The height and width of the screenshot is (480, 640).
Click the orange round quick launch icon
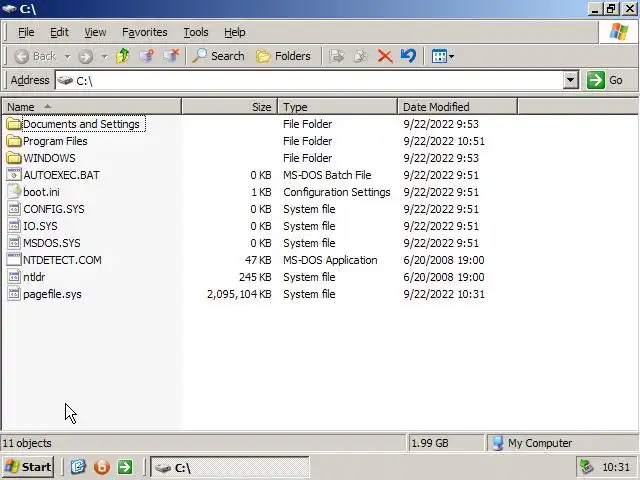tap(102, 467)
